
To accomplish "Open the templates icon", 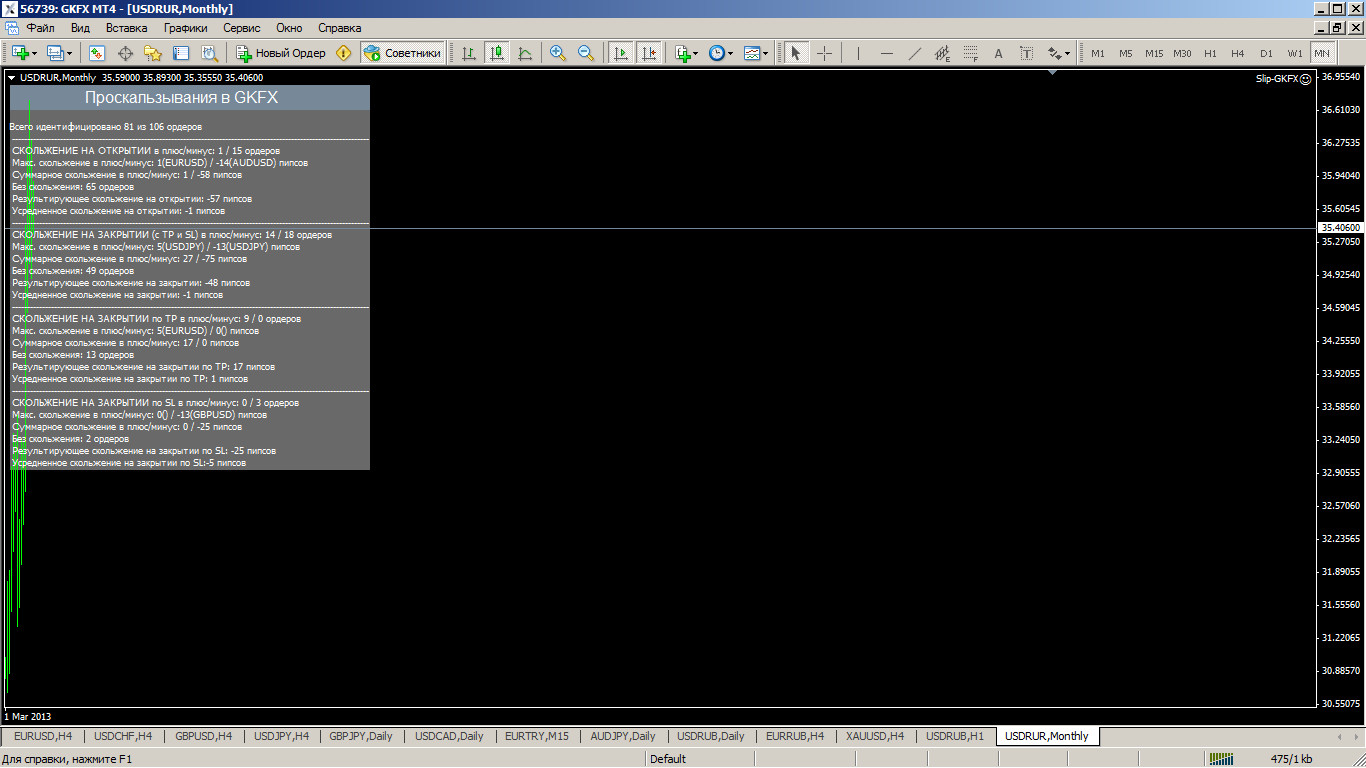I will click(752, 53).
